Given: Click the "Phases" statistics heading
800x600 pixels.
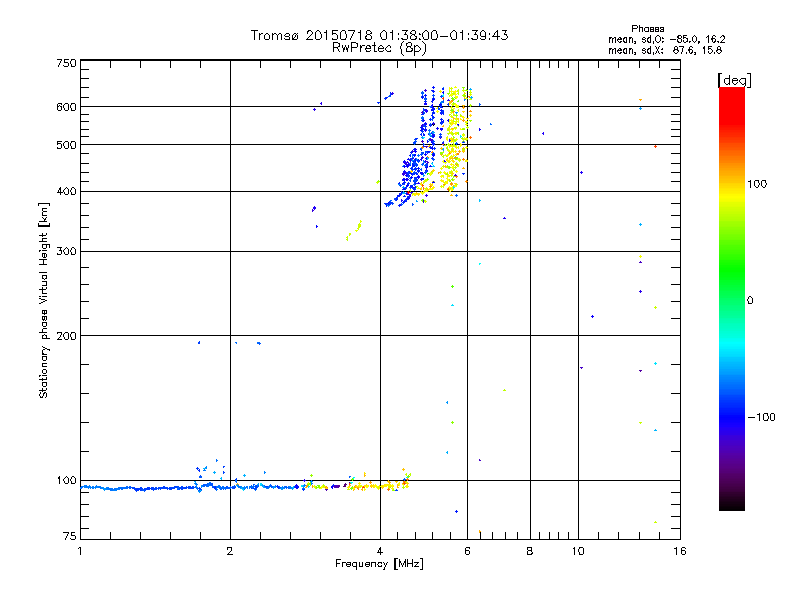Looking at the screenshot, I should [647, 29].
